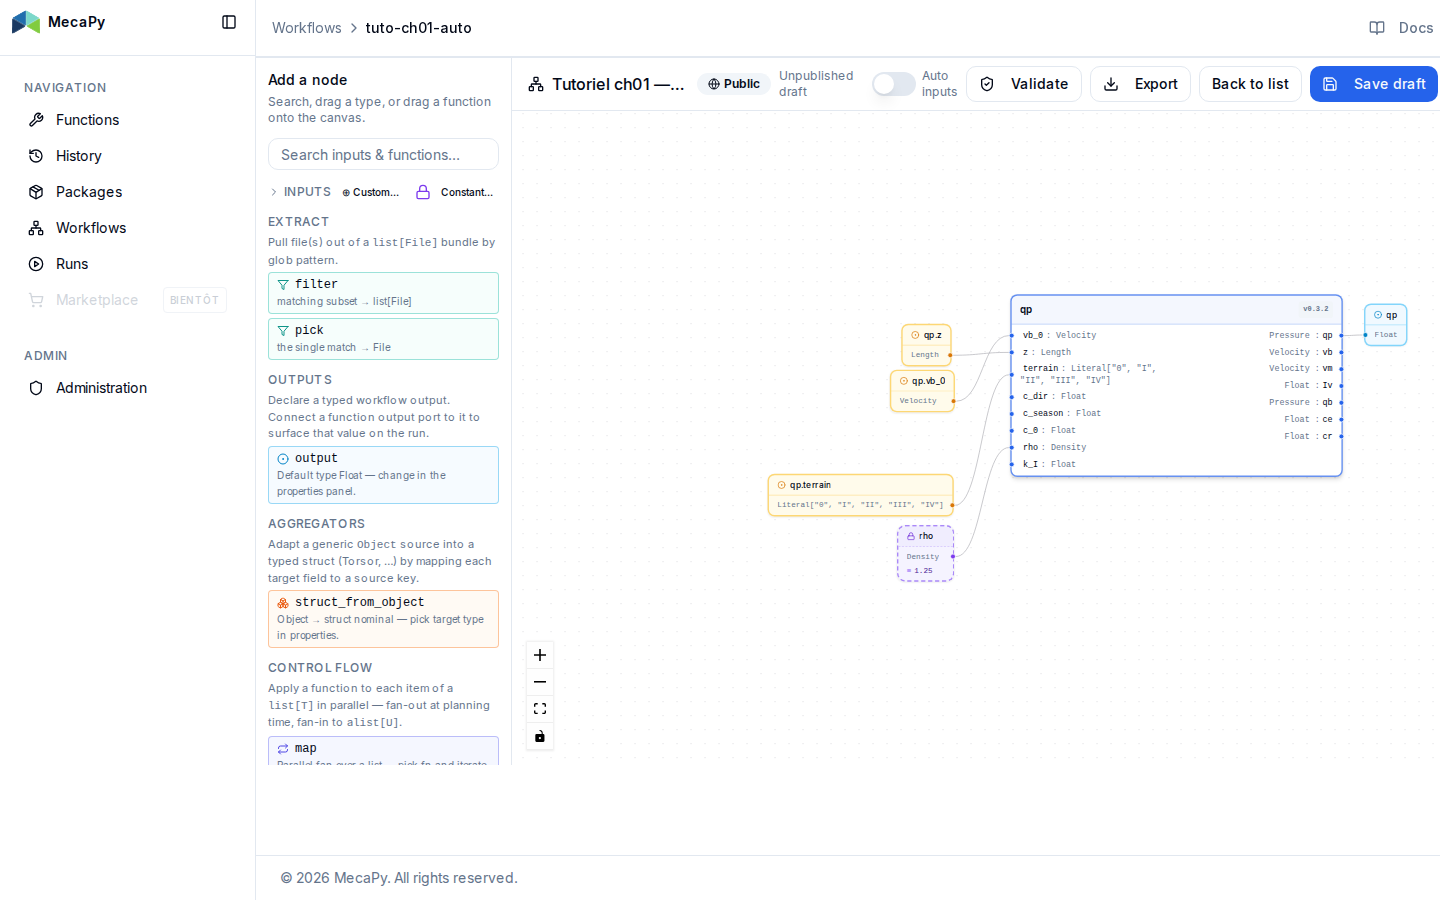This screenshot has width=1440, height=900.
Task: Click the rho constant node
Action: click(925, 554)
